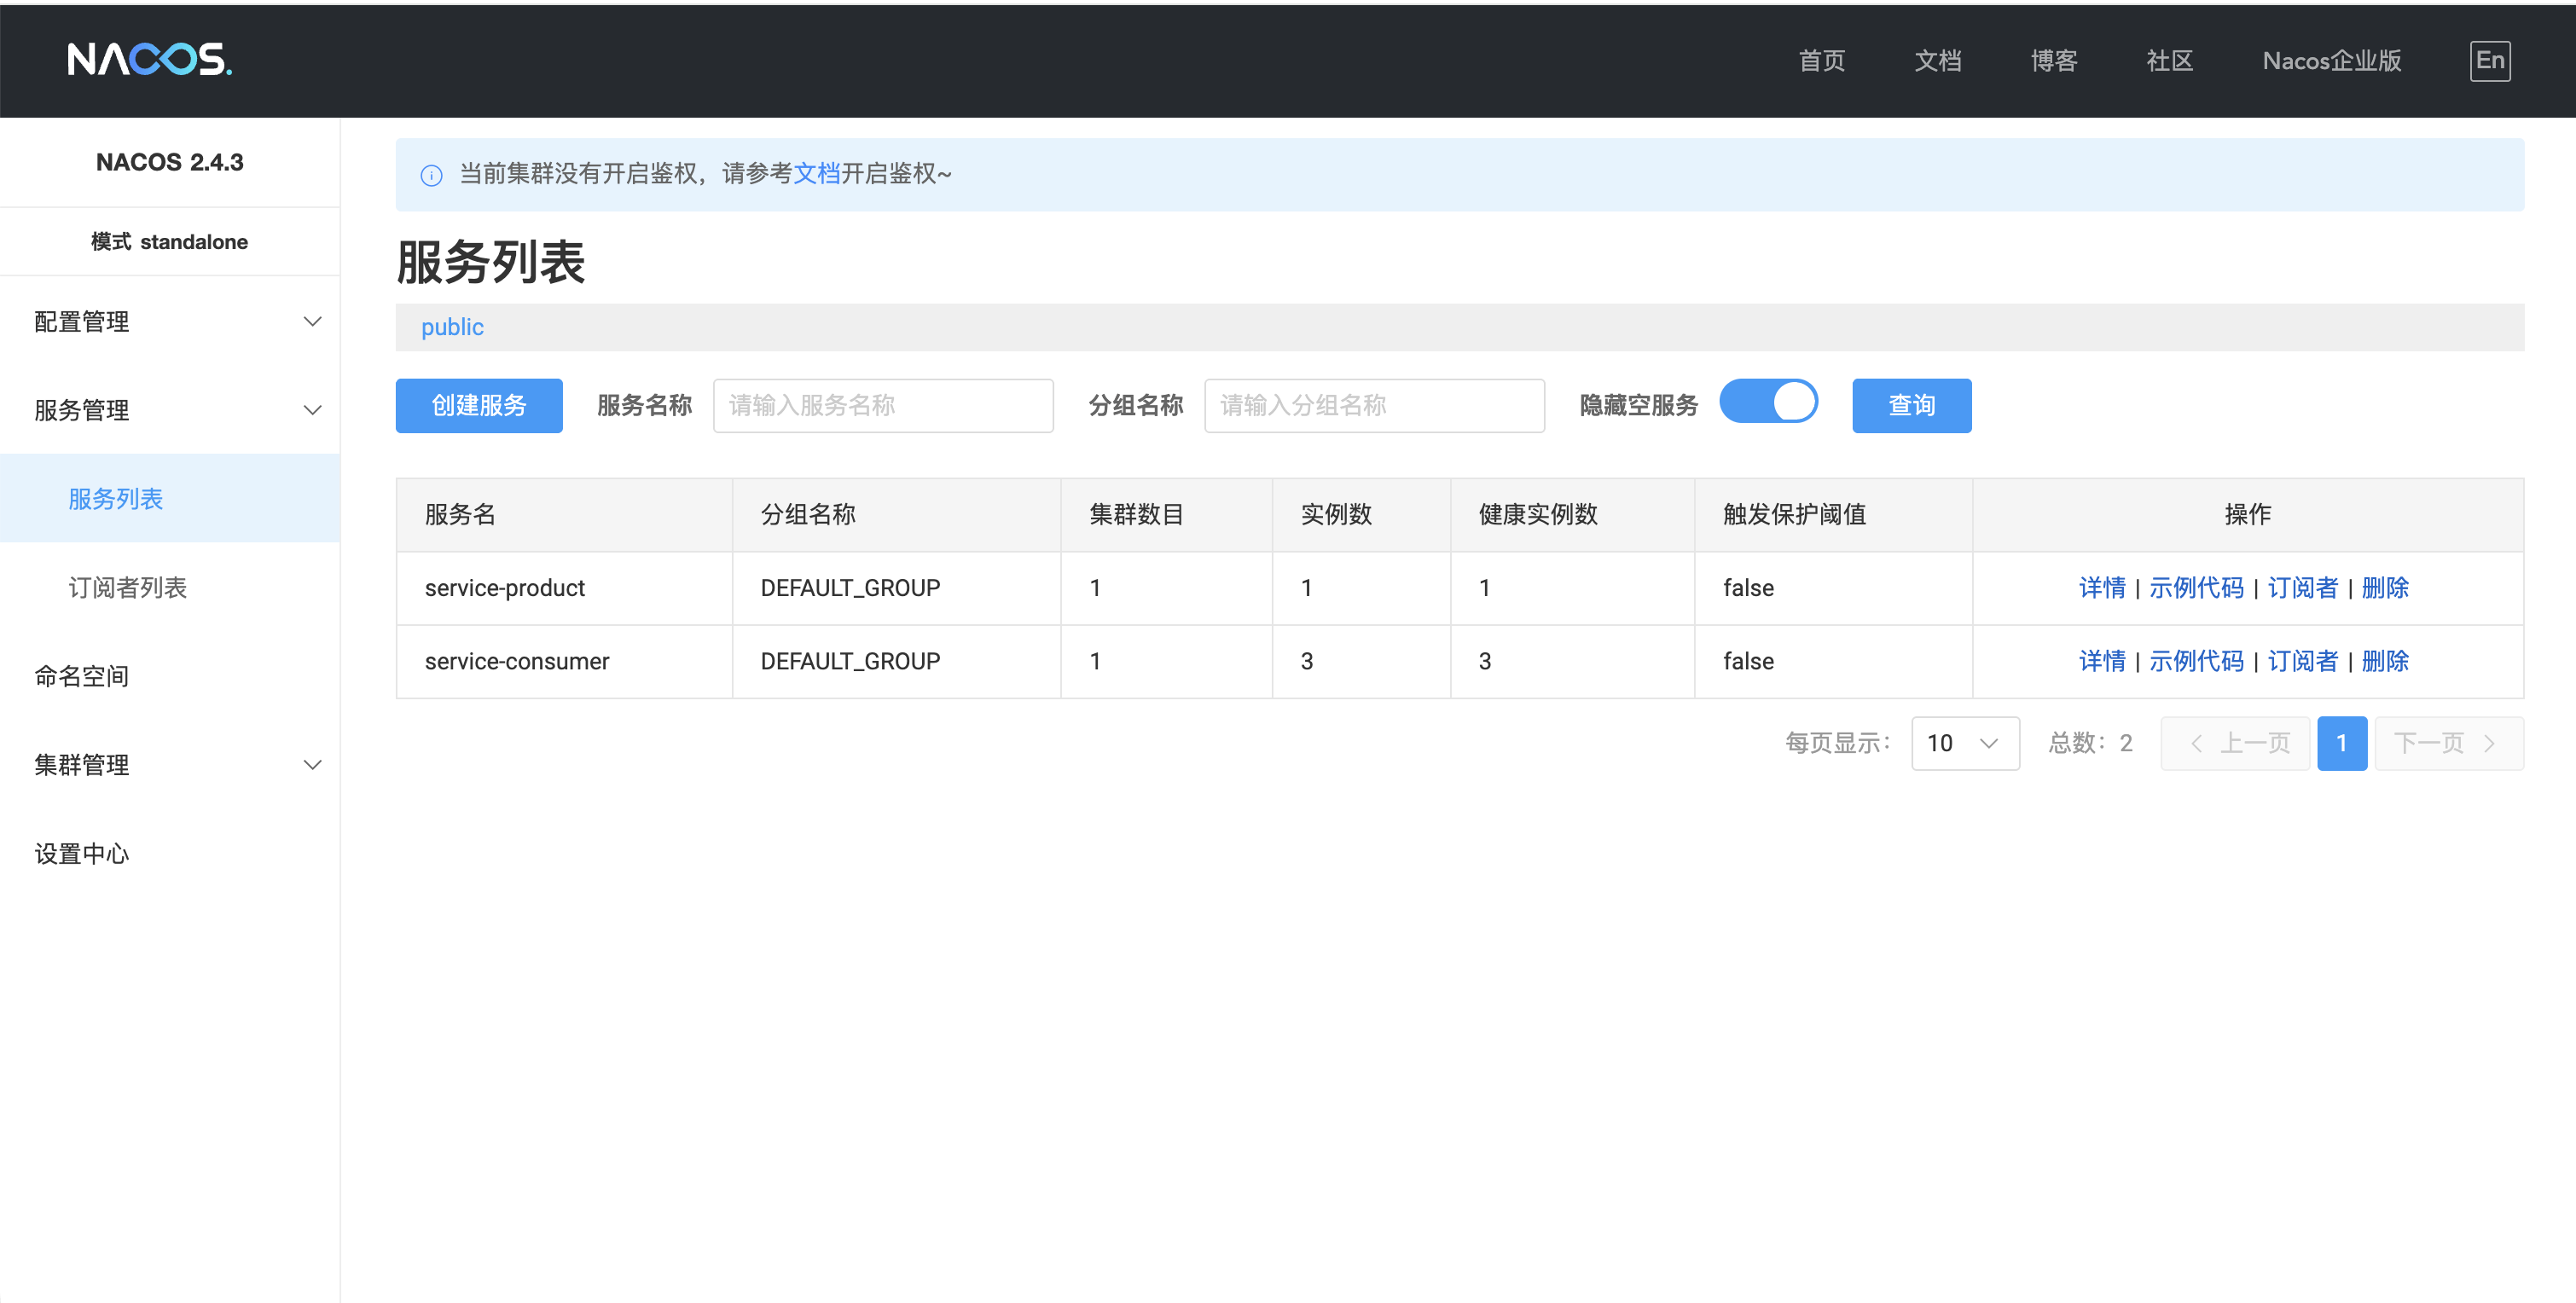Open the page size dropdown showing 10

(1964, 743)
